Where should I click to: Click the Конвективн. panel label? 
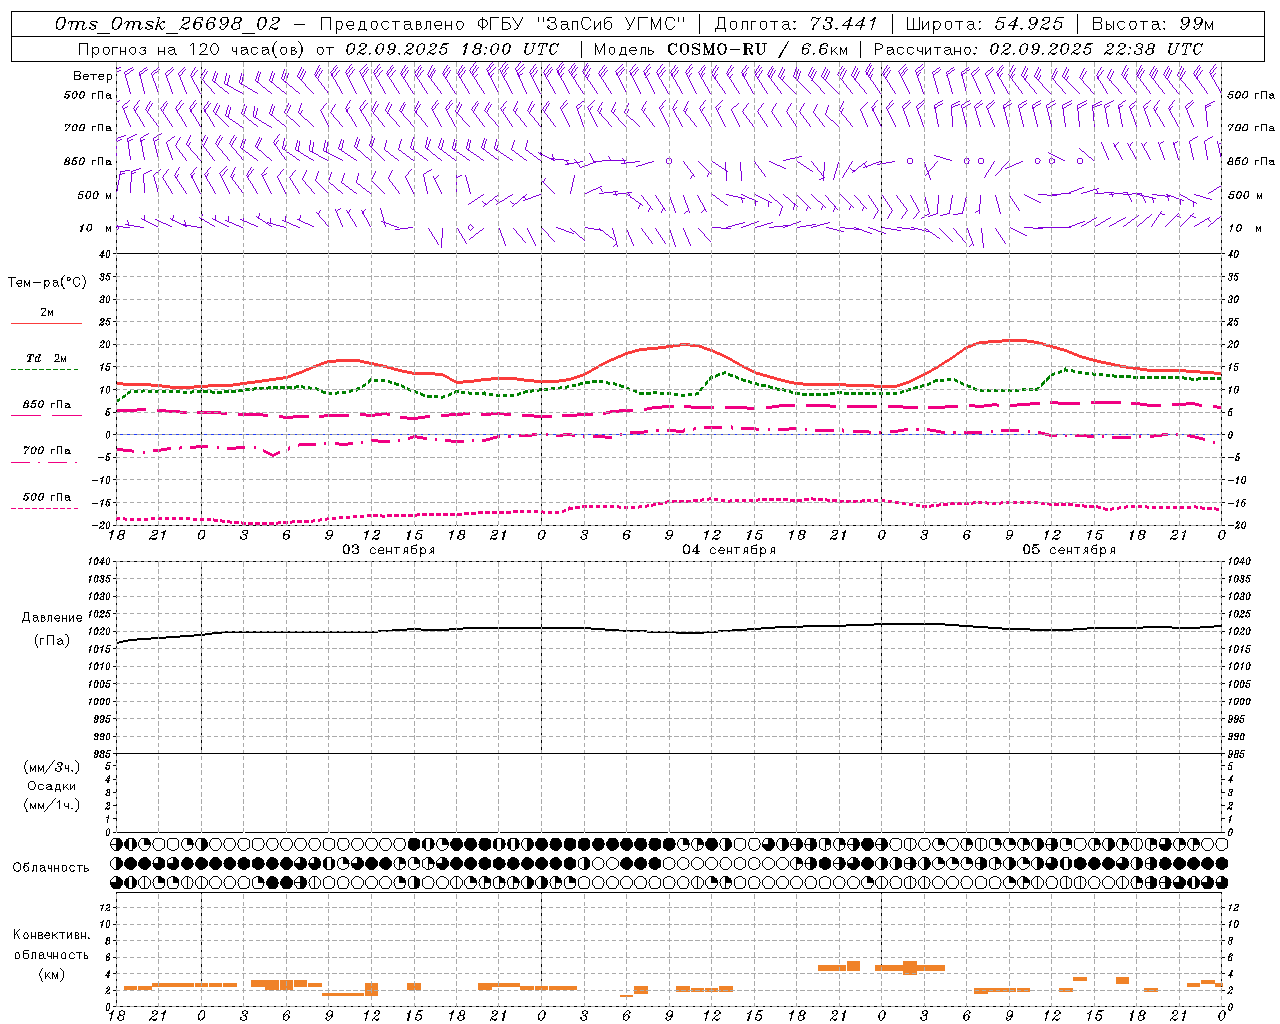click(52, 935)
